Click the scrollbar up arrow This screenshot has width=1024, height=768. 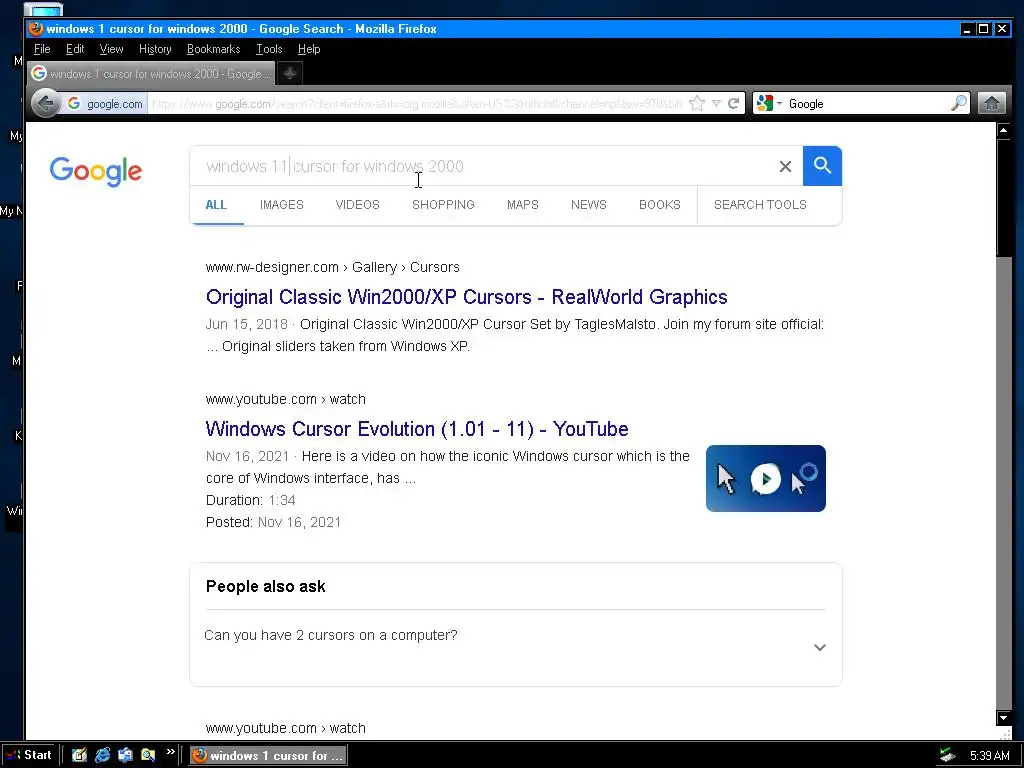1004,131
